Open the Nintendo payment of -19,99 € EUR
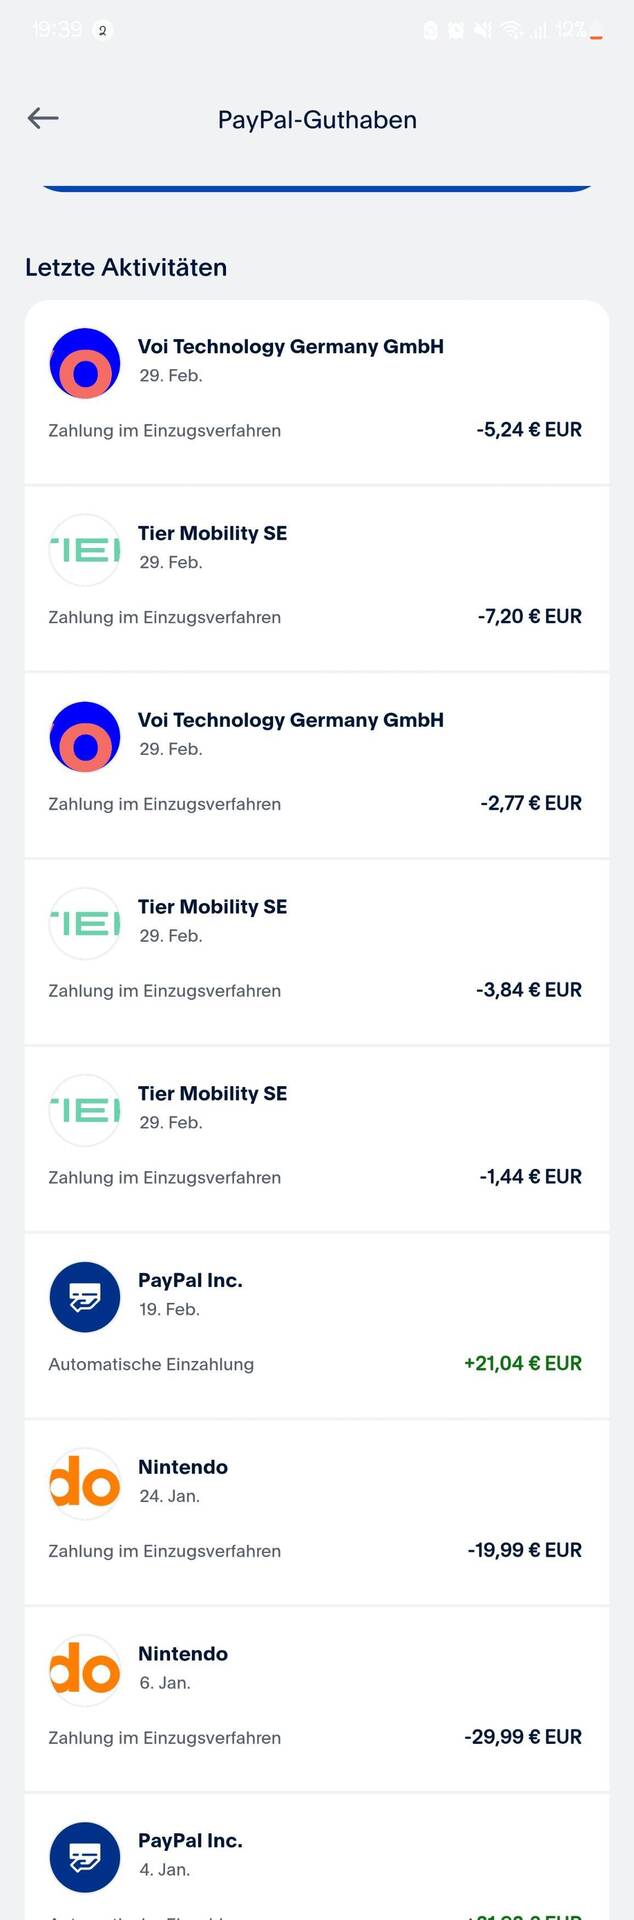Screen dimensions: 634x1920 317,1513
